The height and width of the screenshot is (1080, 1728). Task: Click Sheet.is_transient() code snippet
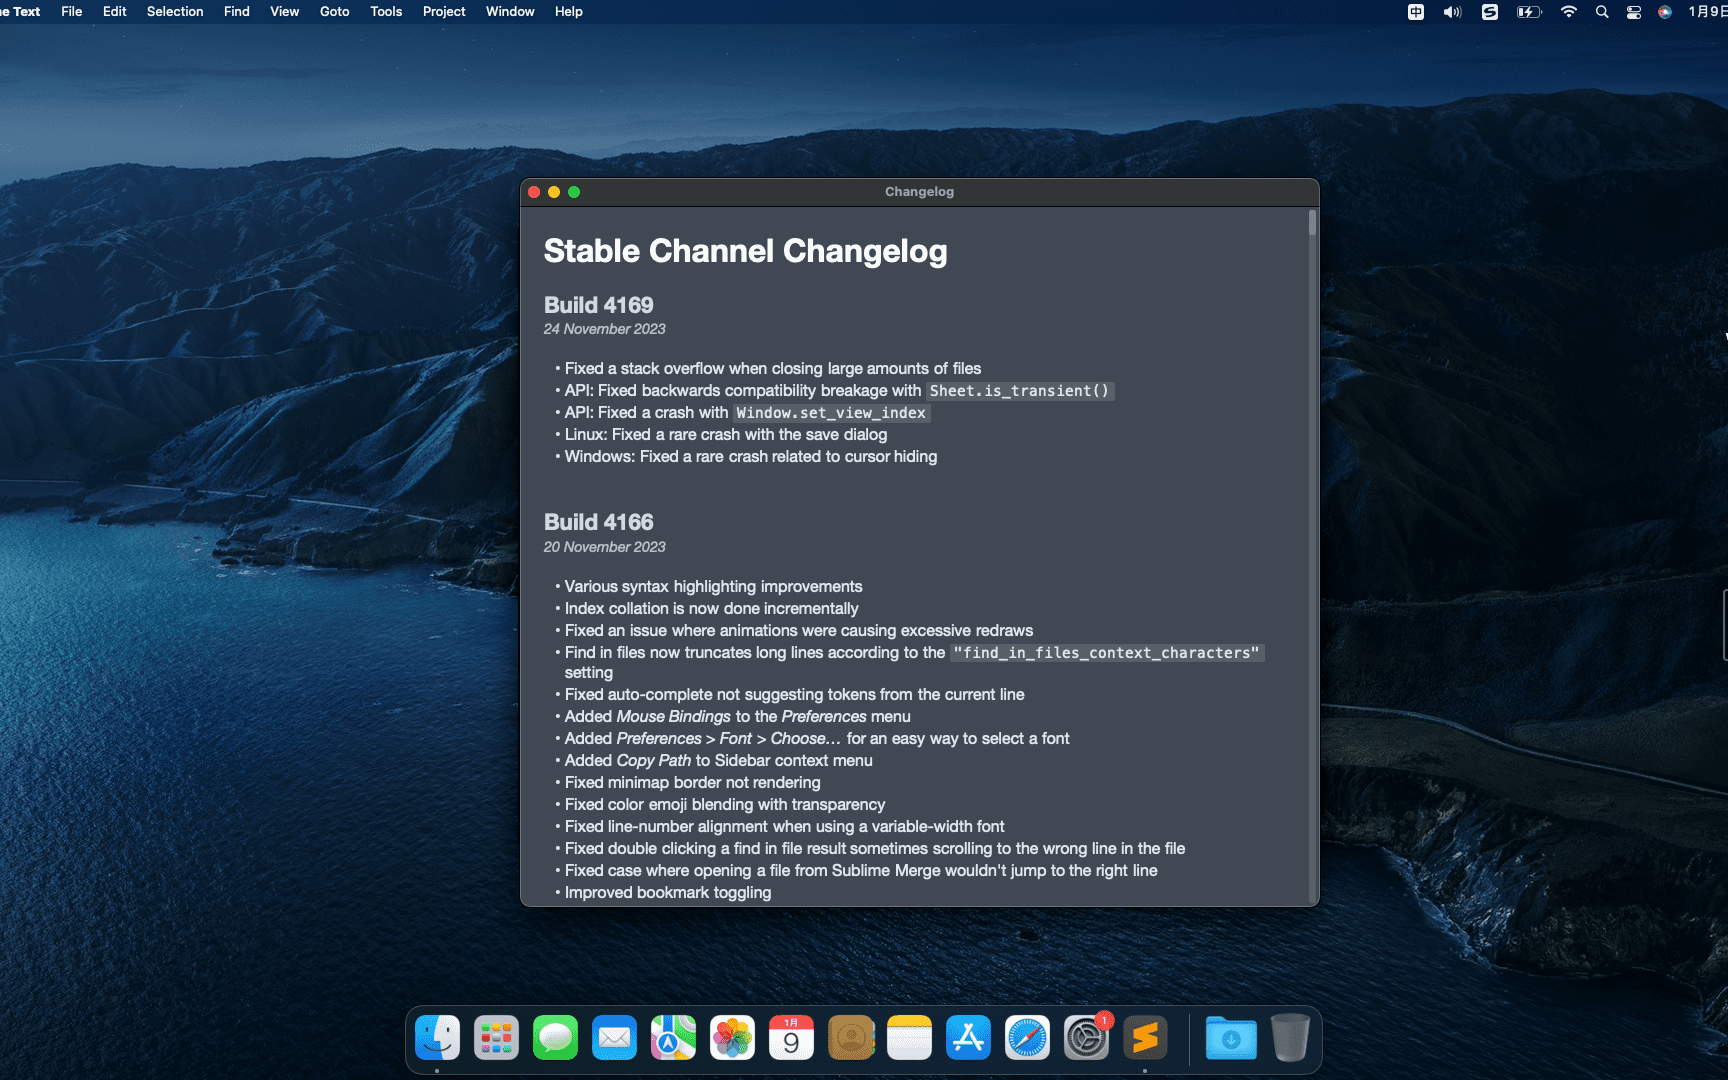1019,391
